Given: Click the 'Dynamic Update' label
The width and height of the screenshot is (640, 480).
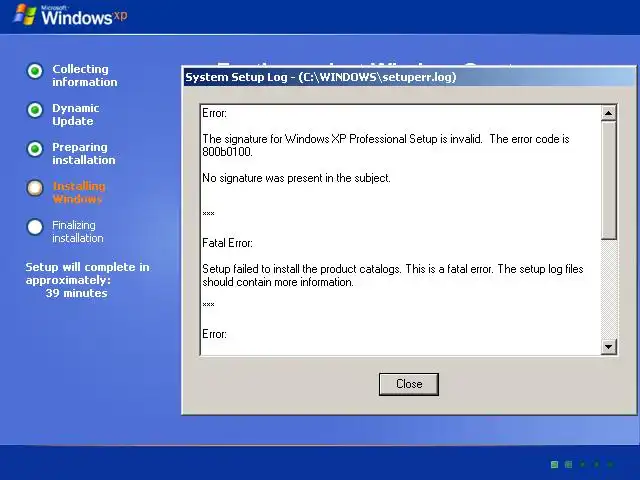Looking at the screenshot, I should 76,115.
